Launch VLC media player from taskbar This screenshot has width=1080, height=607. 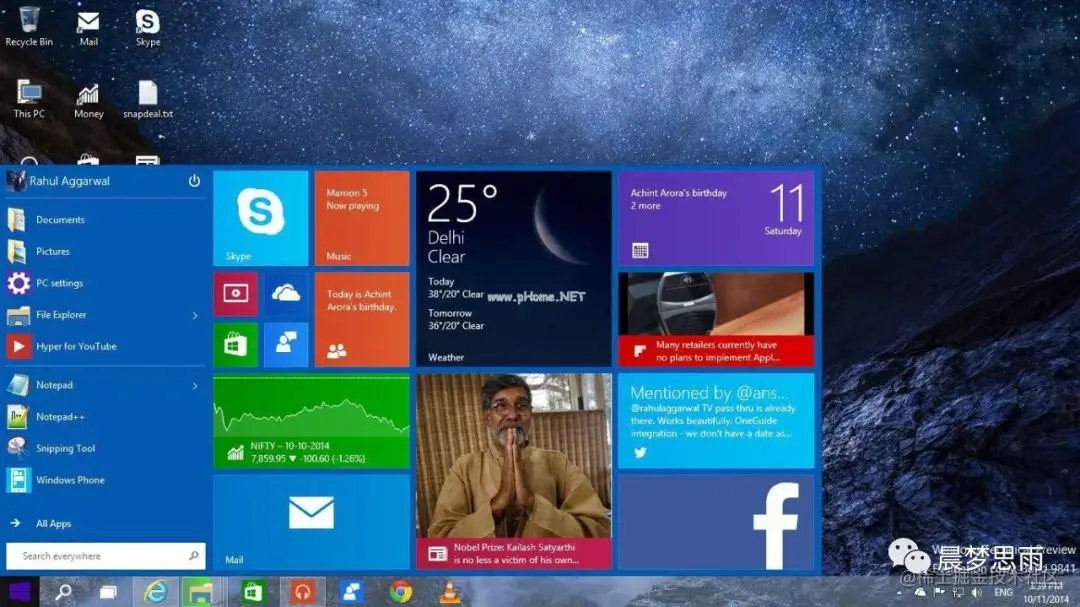point(450,592)
